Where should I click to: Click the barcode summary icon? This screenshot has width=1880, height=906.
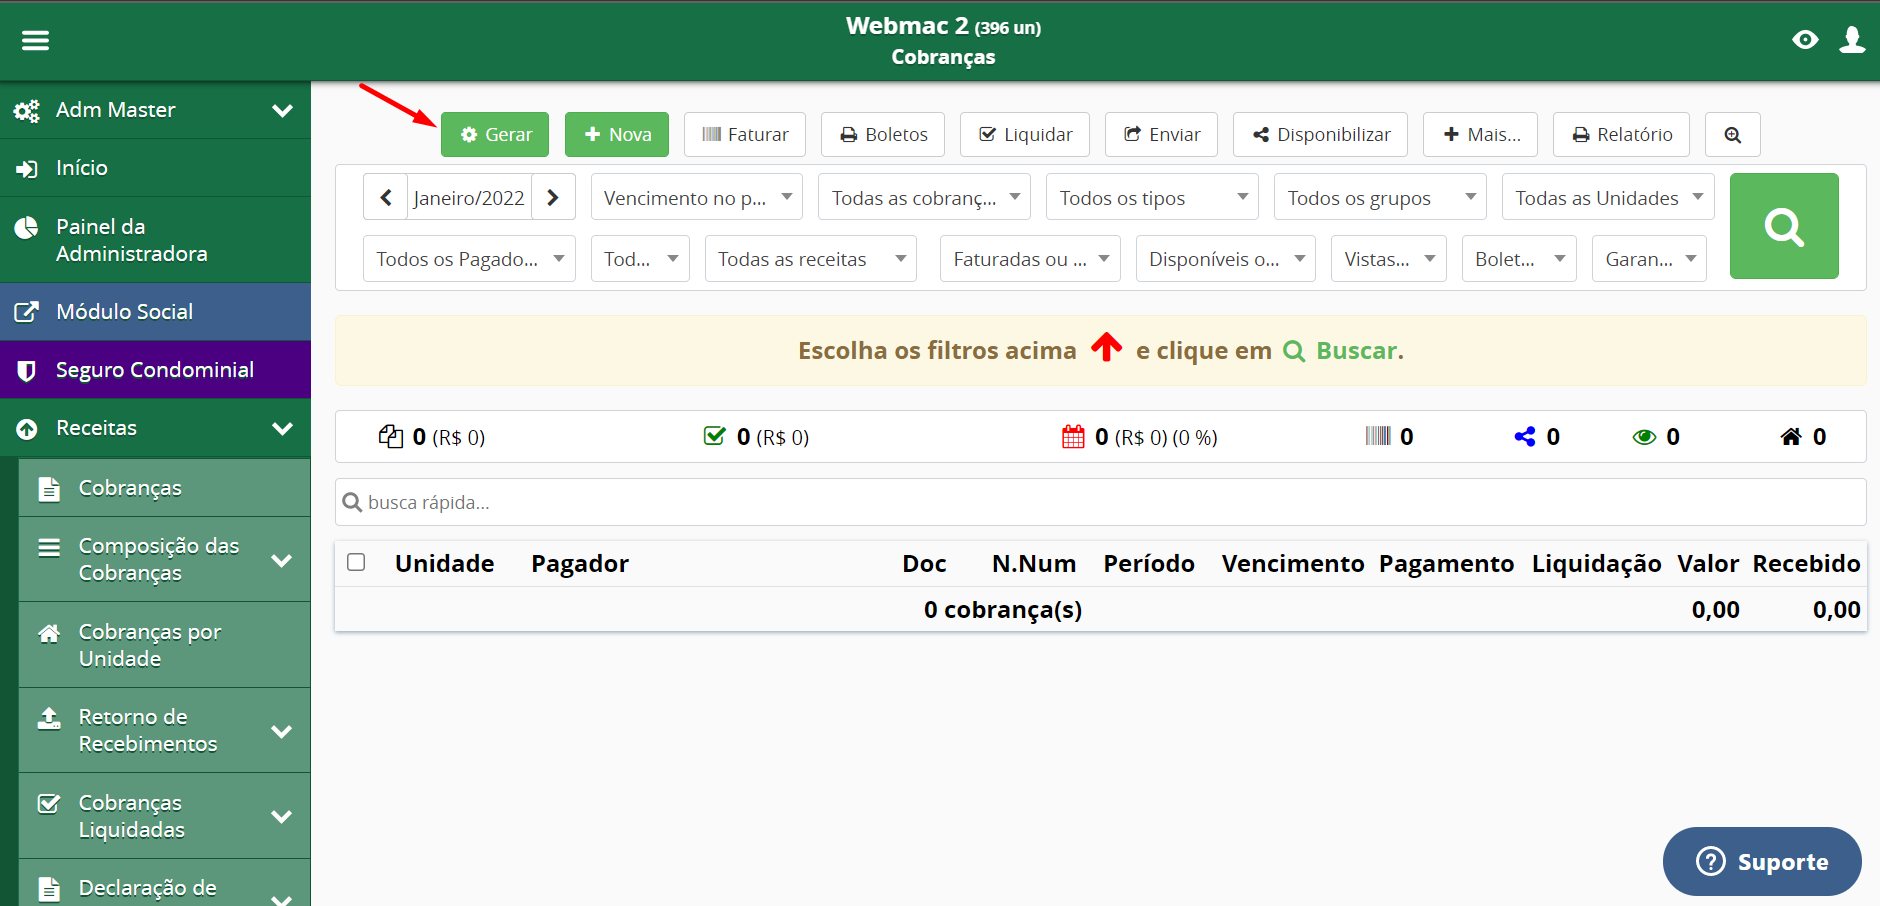click(x=1378, y=435)
